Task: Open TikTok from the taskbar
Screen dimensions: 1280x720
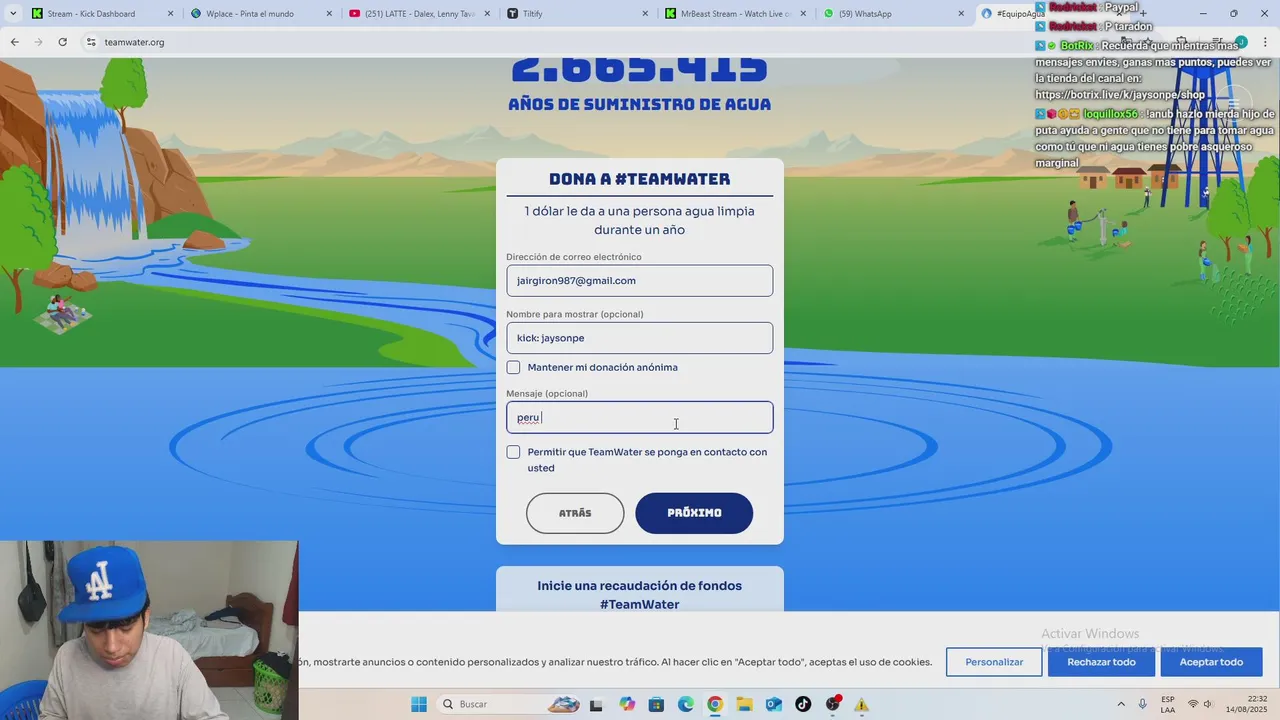Action: [803, 704]
